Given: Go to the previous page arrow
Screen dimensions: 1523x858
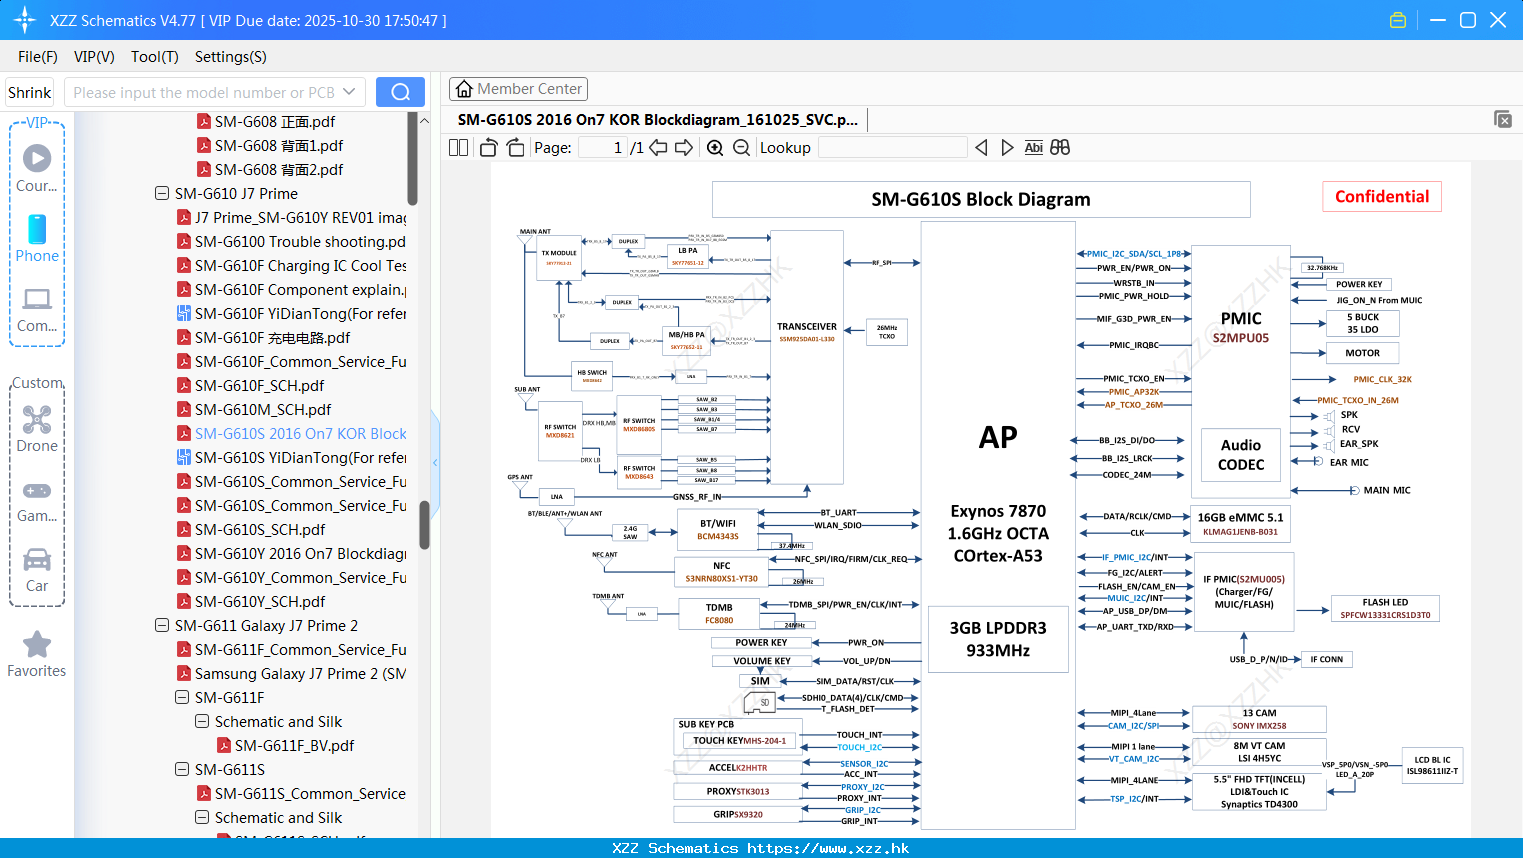Looking at the screenshot, I should 658,147.
